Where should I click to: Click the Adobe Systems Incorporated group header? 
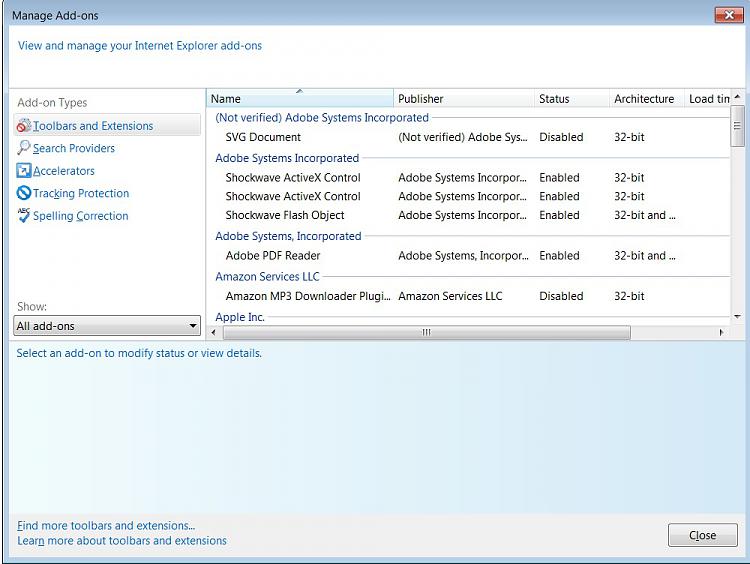coord(287,158)
